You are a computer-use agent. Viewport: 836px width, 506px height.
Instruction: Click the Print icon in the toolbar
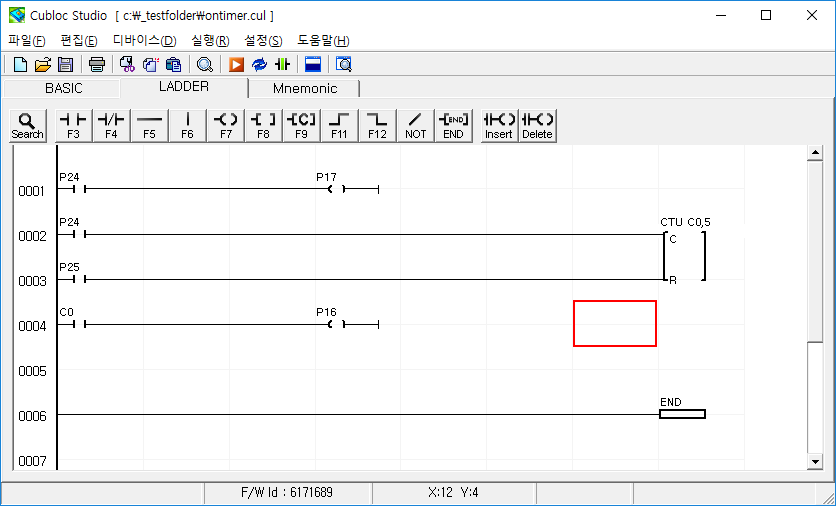97,65
